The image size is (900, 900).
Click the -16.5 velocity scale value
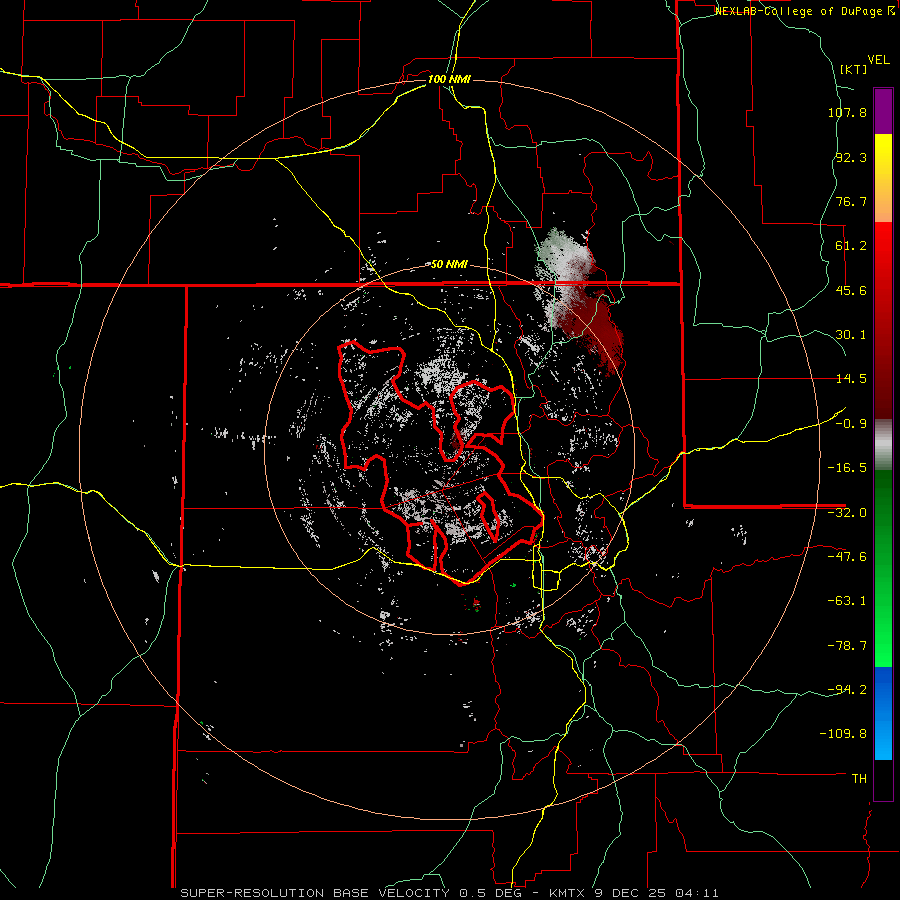pos(847,468)
